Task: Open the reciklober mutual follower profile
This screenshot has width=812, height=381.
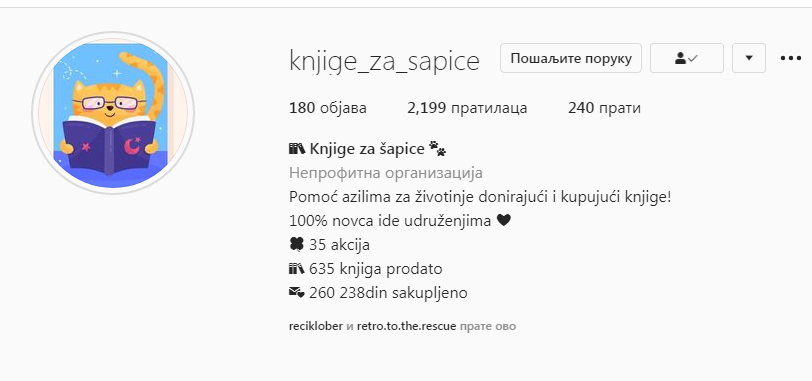Action: pyautogui.click(x=316, y=327)
